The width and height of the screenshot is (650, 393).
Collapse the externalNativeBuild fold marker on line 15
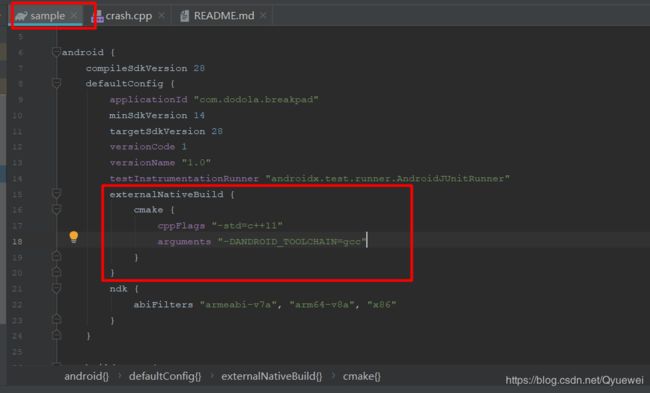(57, 194)
